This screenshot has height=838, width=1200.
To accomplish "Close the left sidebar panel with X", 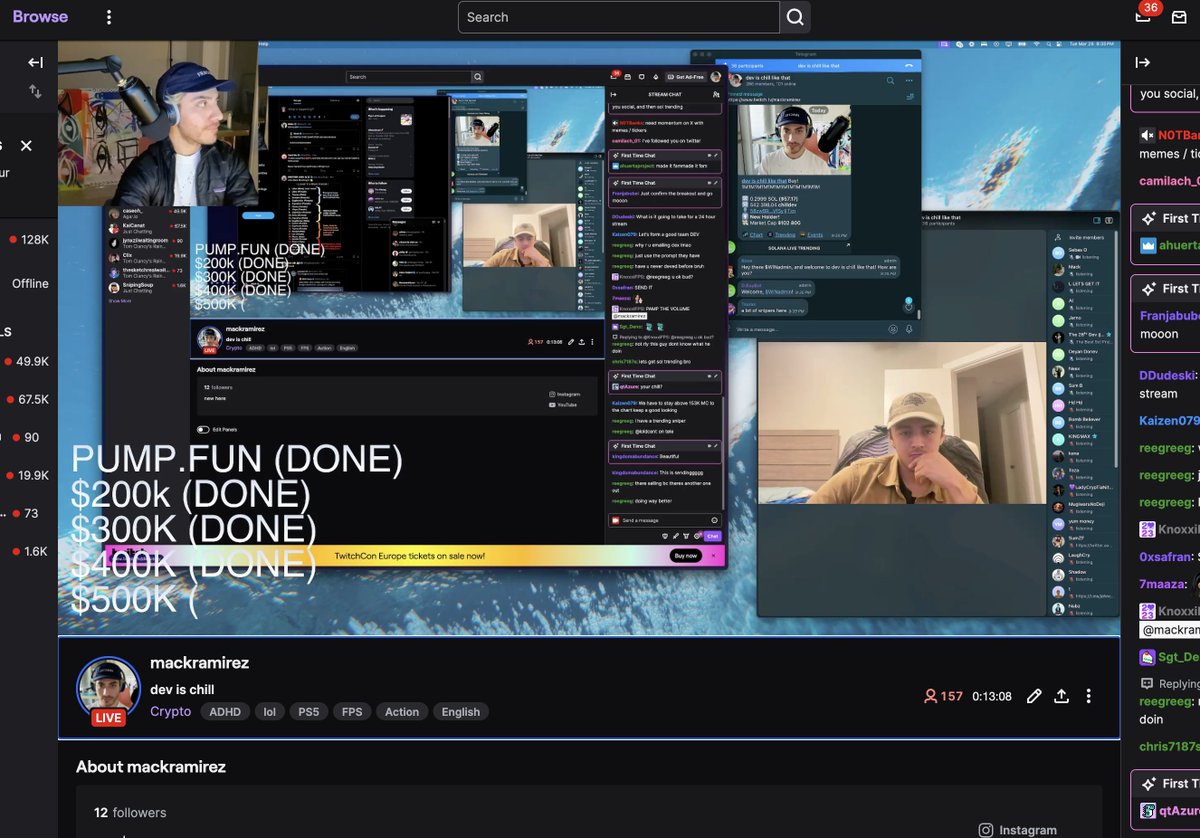I will (x=26, y=146).
